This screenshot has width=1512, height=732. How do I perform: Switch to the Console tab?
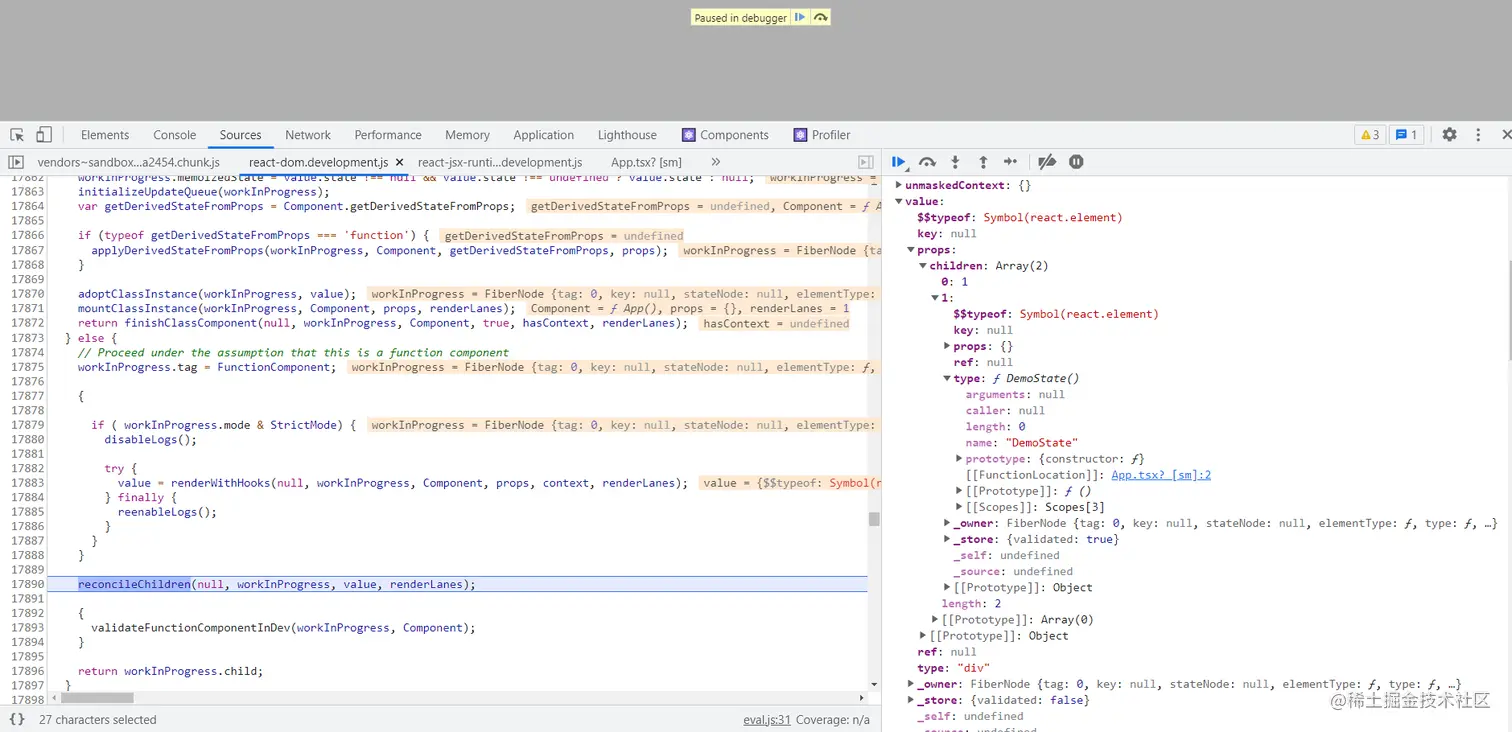[175, 135]
